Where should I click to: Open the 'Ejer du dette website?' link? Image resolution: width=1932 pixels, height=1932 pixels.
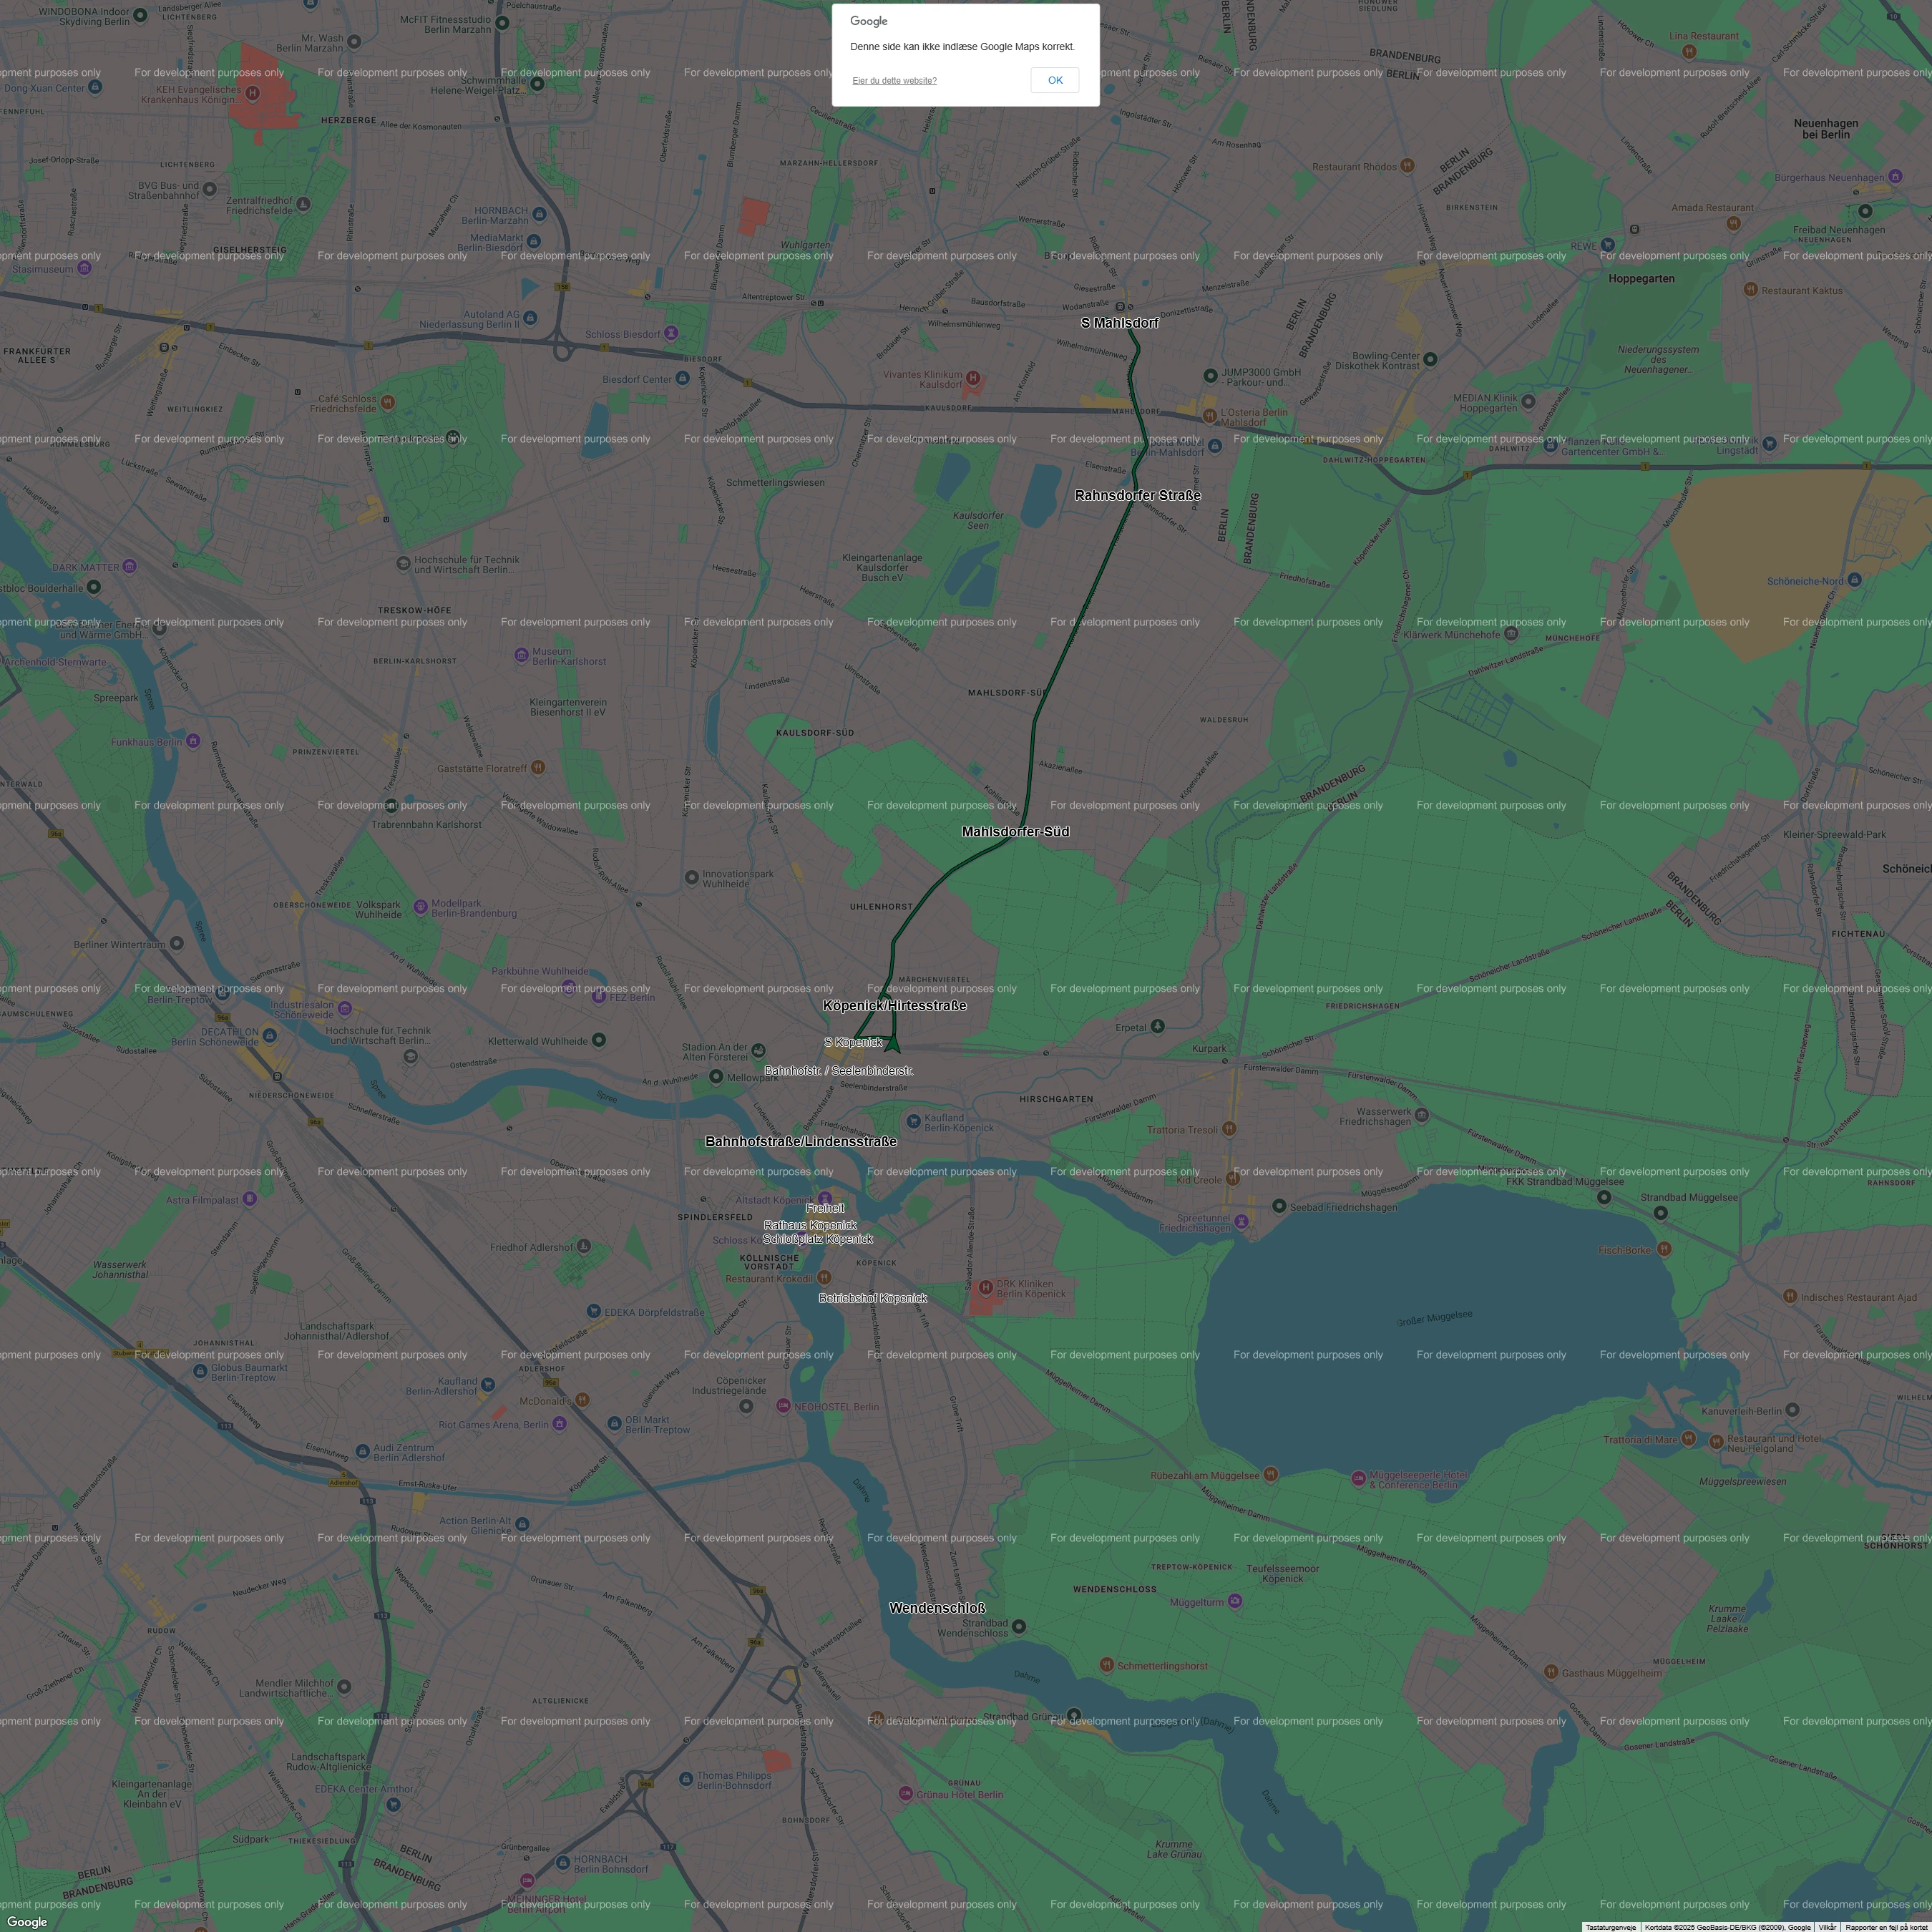coord(894,81)
